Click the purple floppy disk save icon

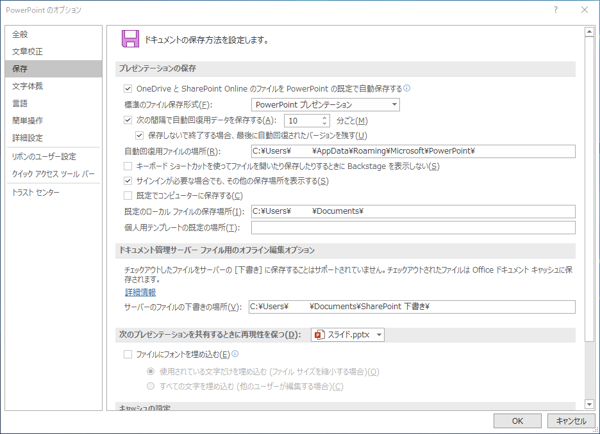pos(130,39)
